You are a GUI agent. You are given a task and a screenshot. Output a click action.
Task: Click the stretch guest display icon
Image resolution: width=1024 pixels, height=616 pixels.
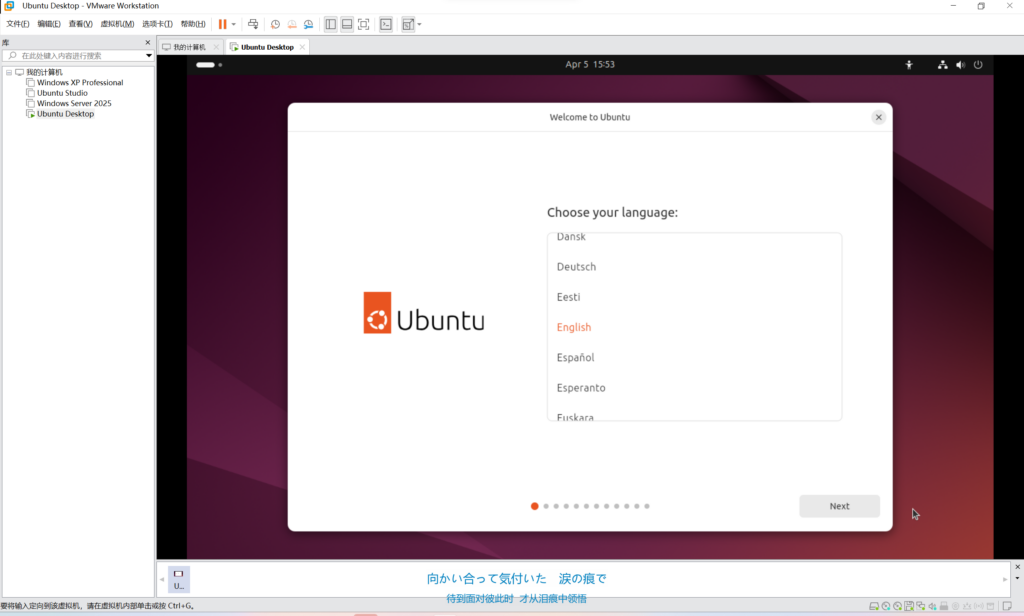(x=408, y=24)
